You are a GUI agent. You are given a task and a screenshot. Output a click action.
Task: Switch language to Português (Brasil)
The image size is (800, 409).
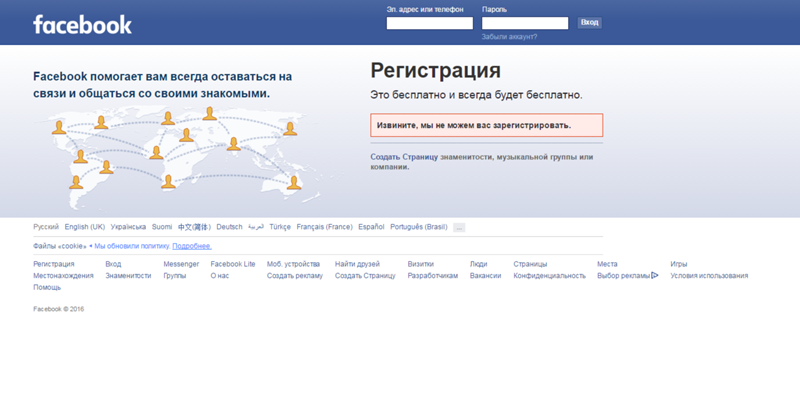pos(418,227)
